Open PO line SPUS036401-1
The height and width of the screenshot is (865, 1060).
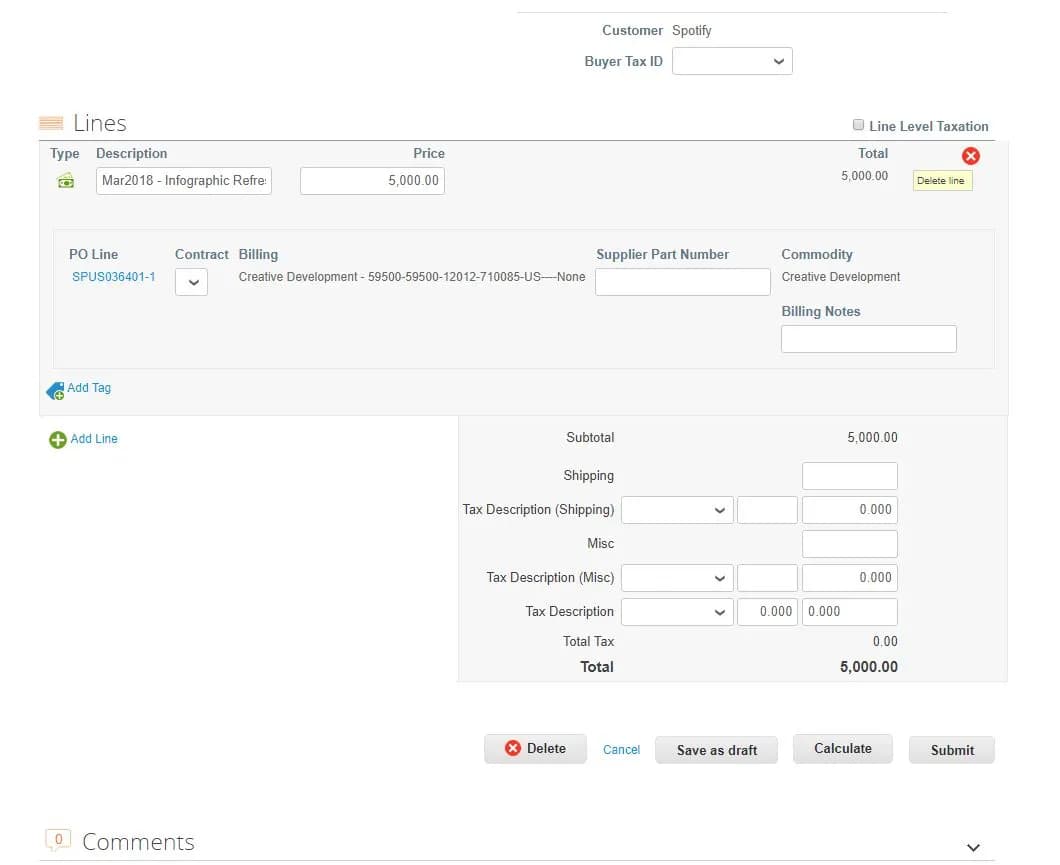[113, 277]
